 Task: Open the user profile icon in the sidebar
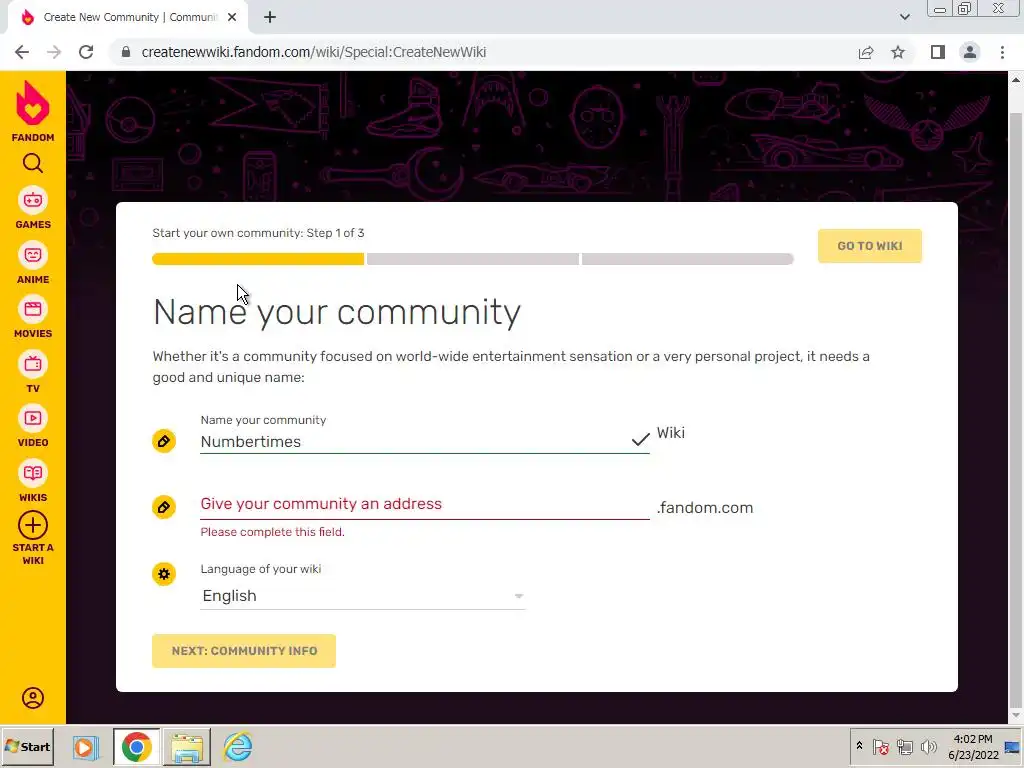33,698
